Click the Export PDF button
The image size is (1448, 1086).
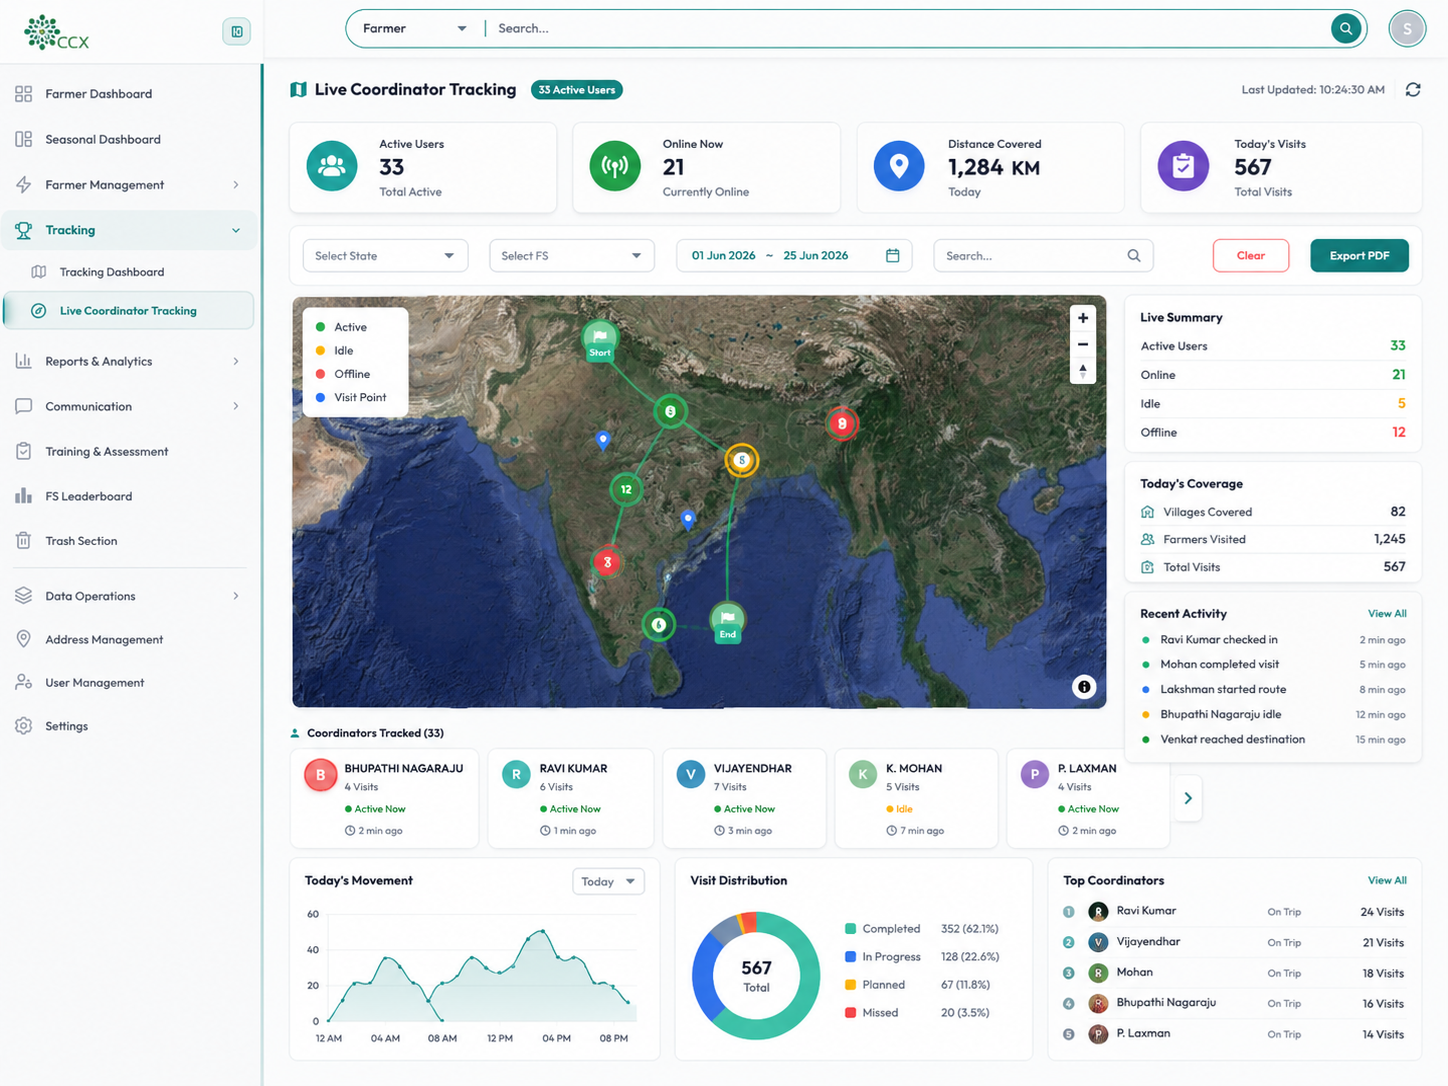(1359, 256)
